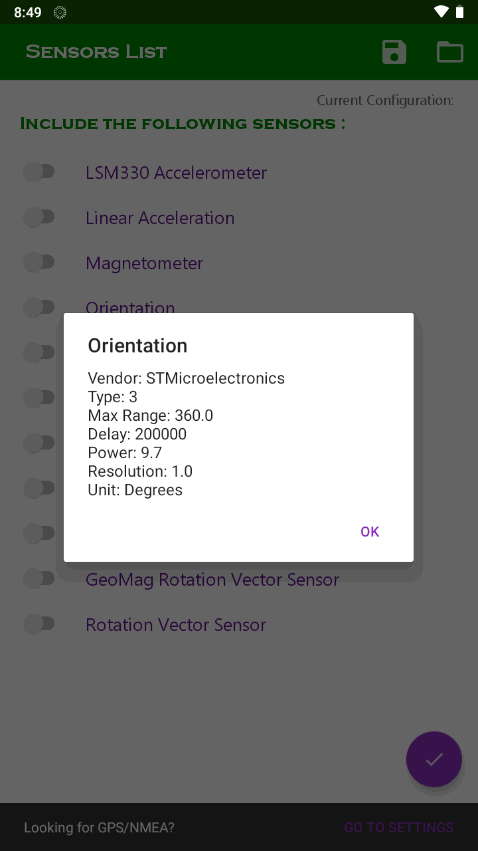Image resolution: width=478 pixels, height=851 pixels.
Task: Tap the purple checkmark floating button
Action: pos(434,759)
